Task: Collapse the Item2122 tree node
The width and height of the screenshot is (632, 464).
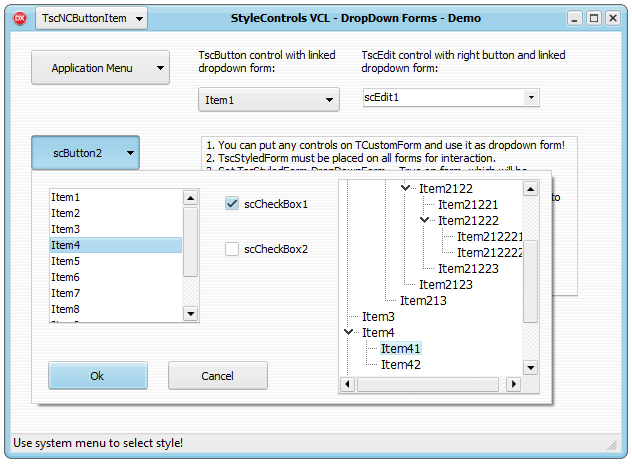Action: [405, 188]
